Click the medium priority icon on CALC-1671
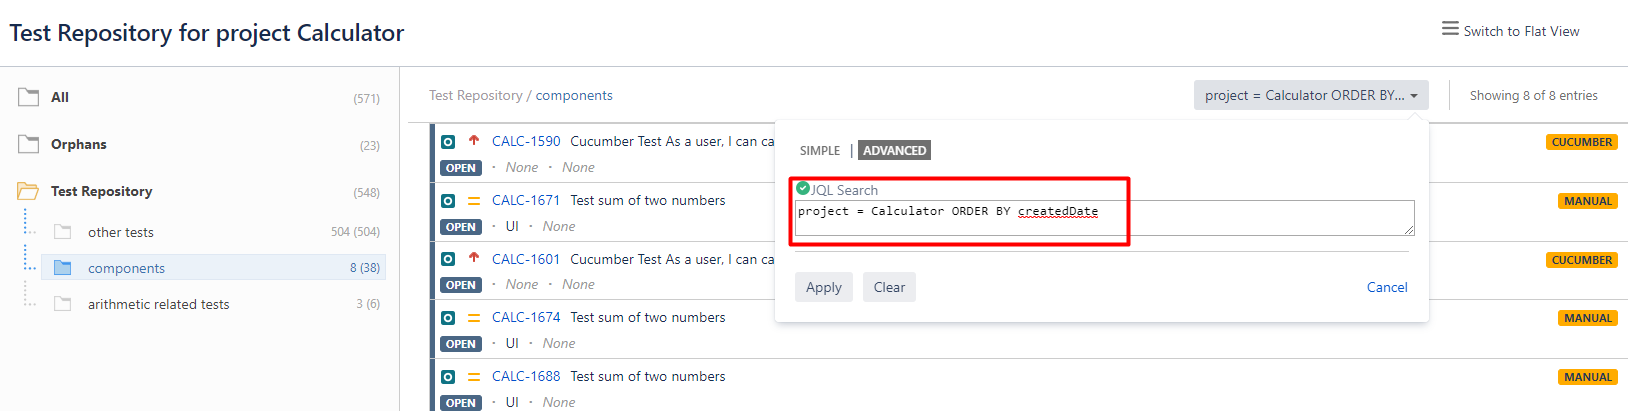This screenshot has width=1628, height=411. click(x=474, y=201)
